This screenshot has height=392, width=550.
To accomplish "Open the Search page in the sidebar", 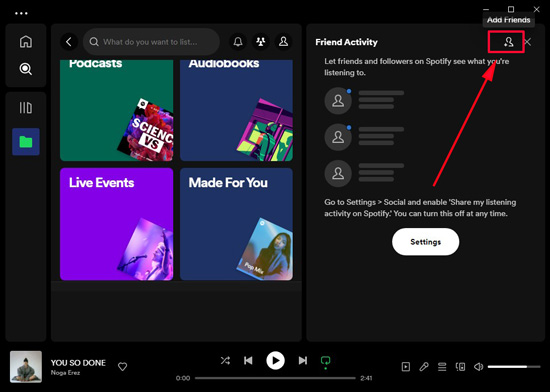I will (26, 69).
